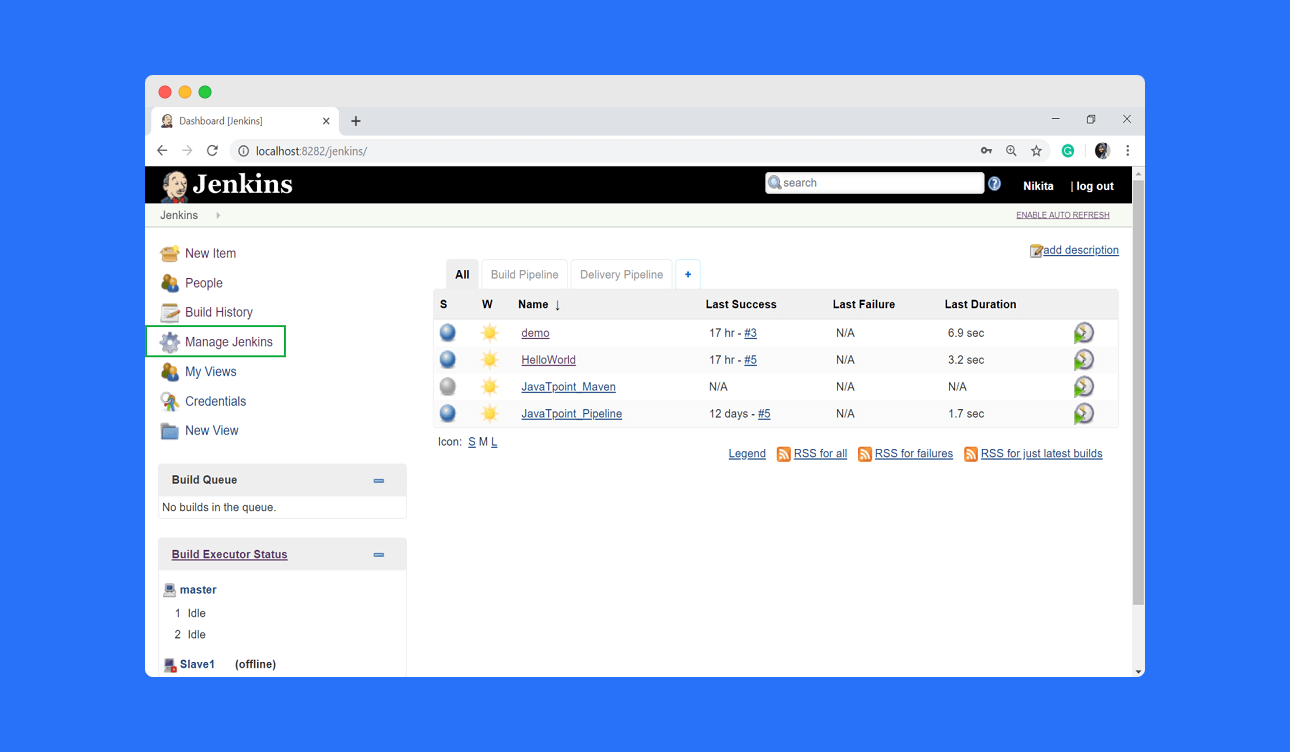The height and width of the screenshot is (752, 1290).
Task: Click the RSS for failures feed icon
Action: click(865, 454)
